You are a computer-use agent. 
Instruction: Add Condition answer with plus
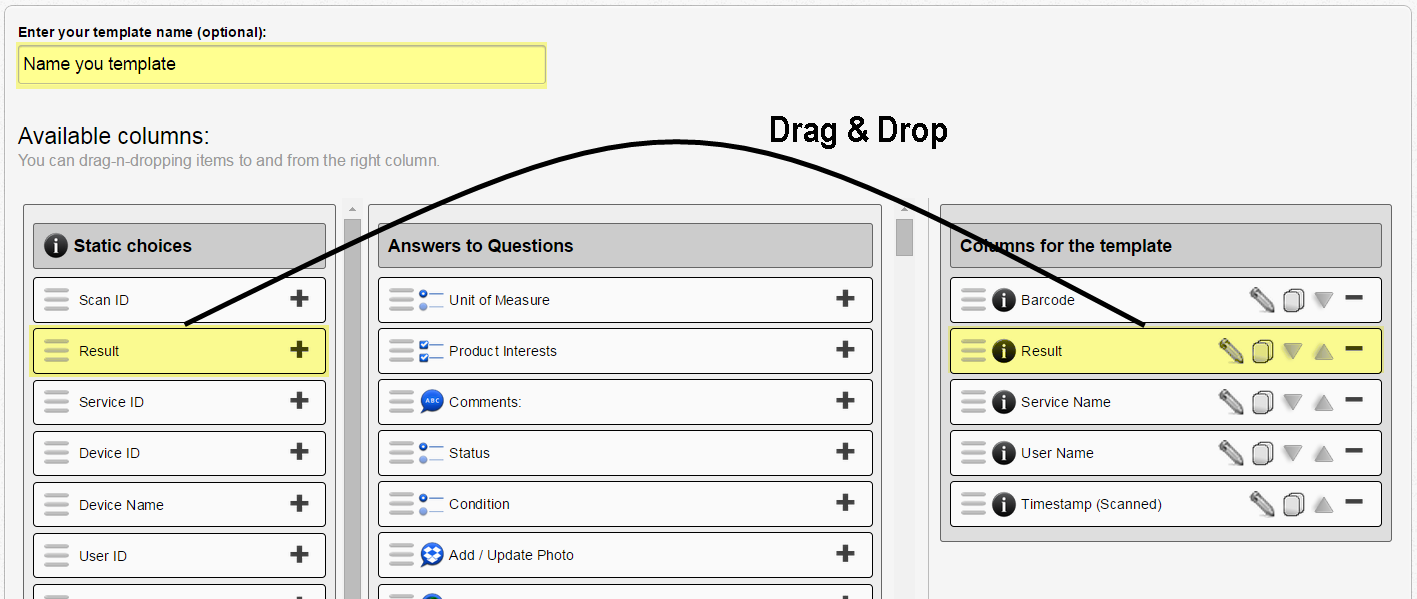tap(845, 503)
